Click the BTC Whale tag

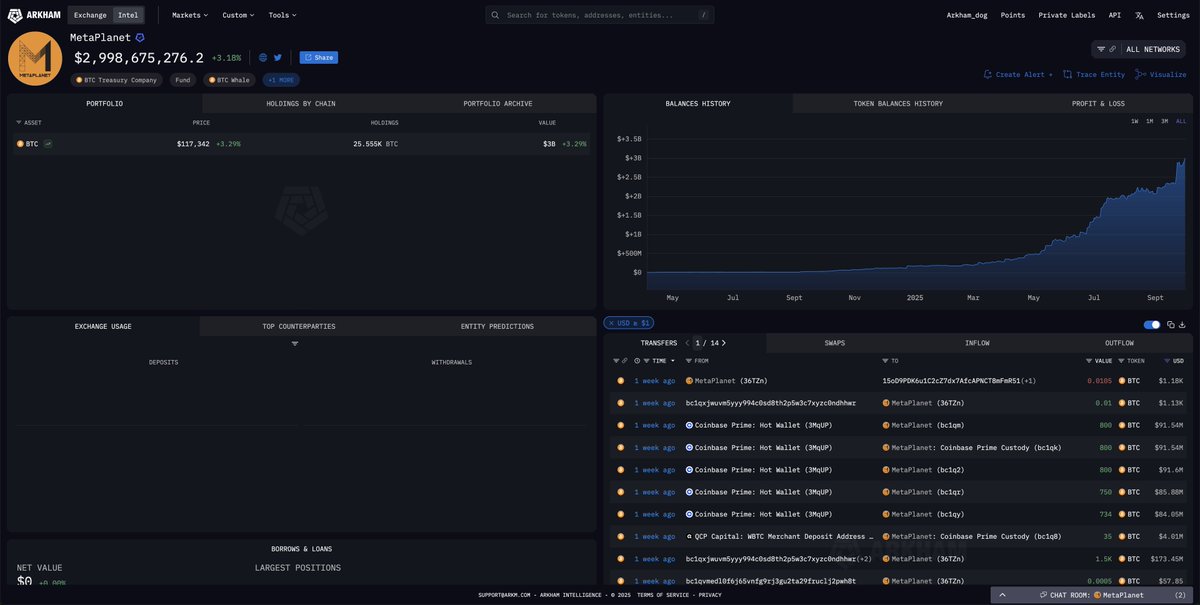click(230, 80)
